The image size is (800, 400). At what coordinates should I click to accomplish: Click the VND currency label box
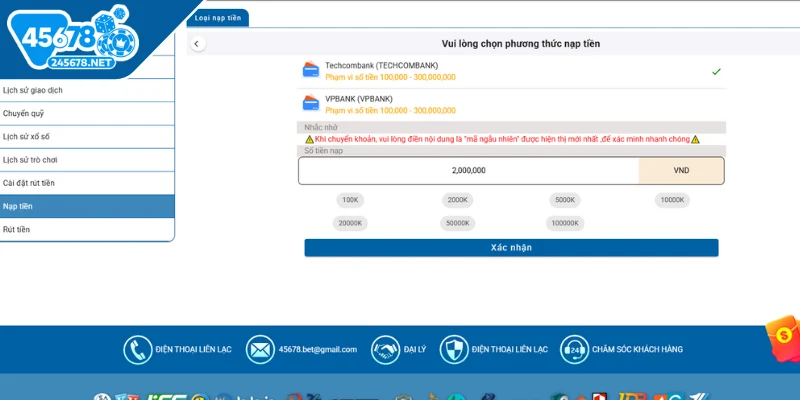tap(681, 170)
